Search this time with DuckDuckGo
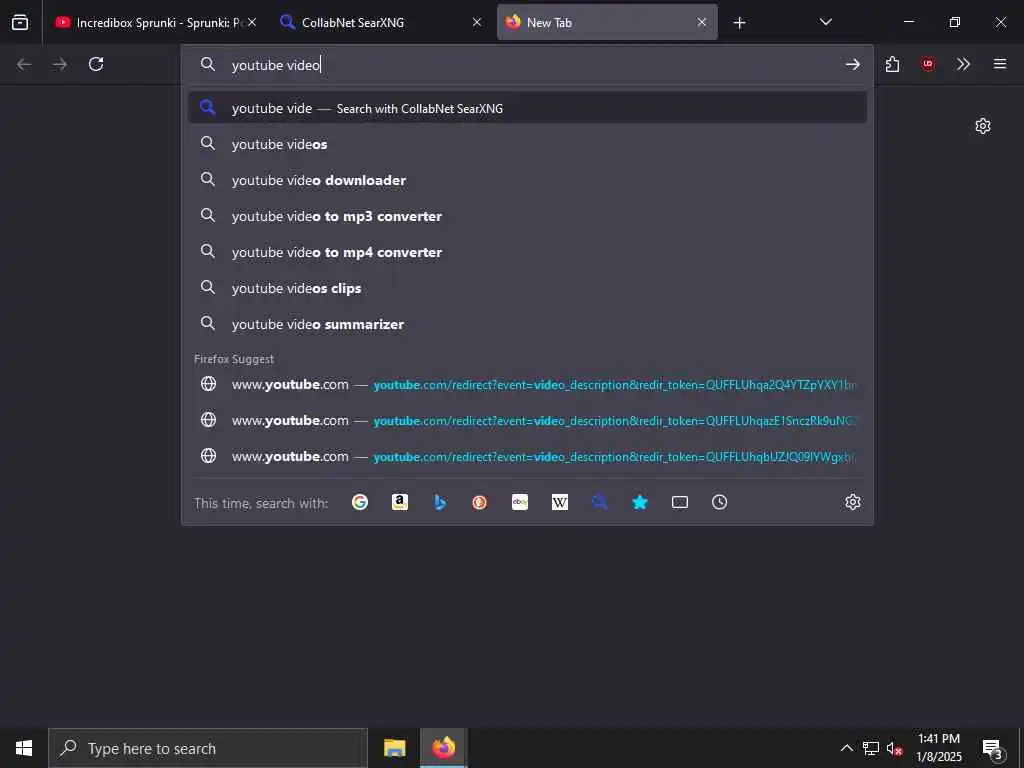Screen dimensions: 1024x768 [x=479, y=502]
